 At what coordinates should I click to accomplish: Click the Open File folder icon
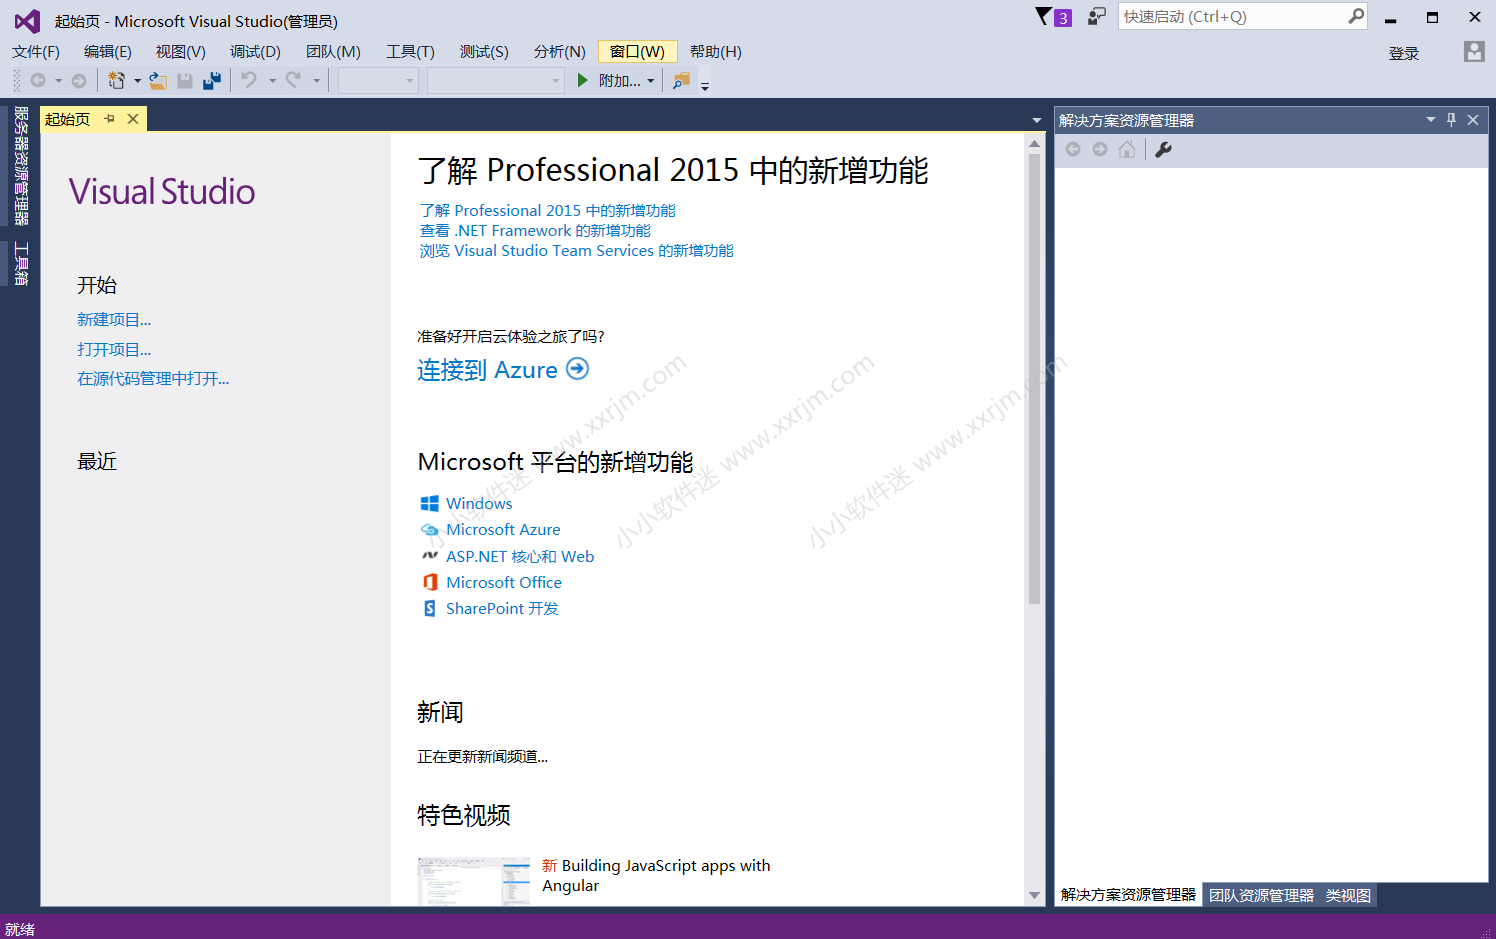(x=158, y=81)
